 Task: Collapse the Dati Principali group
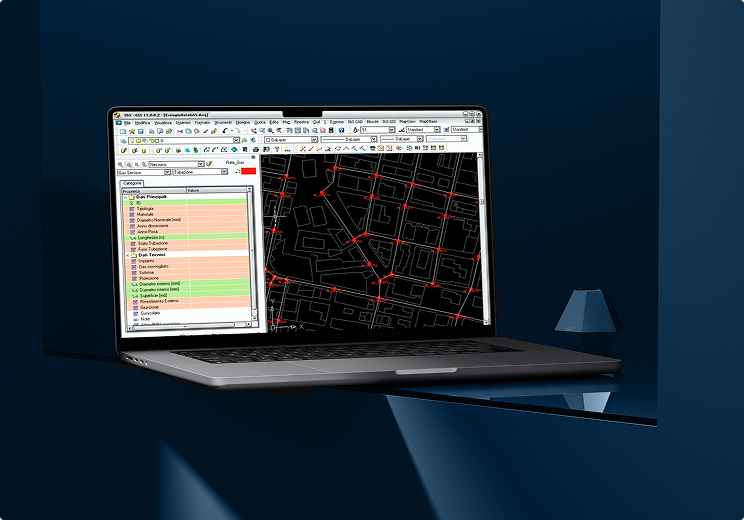(x=124, y=196)
